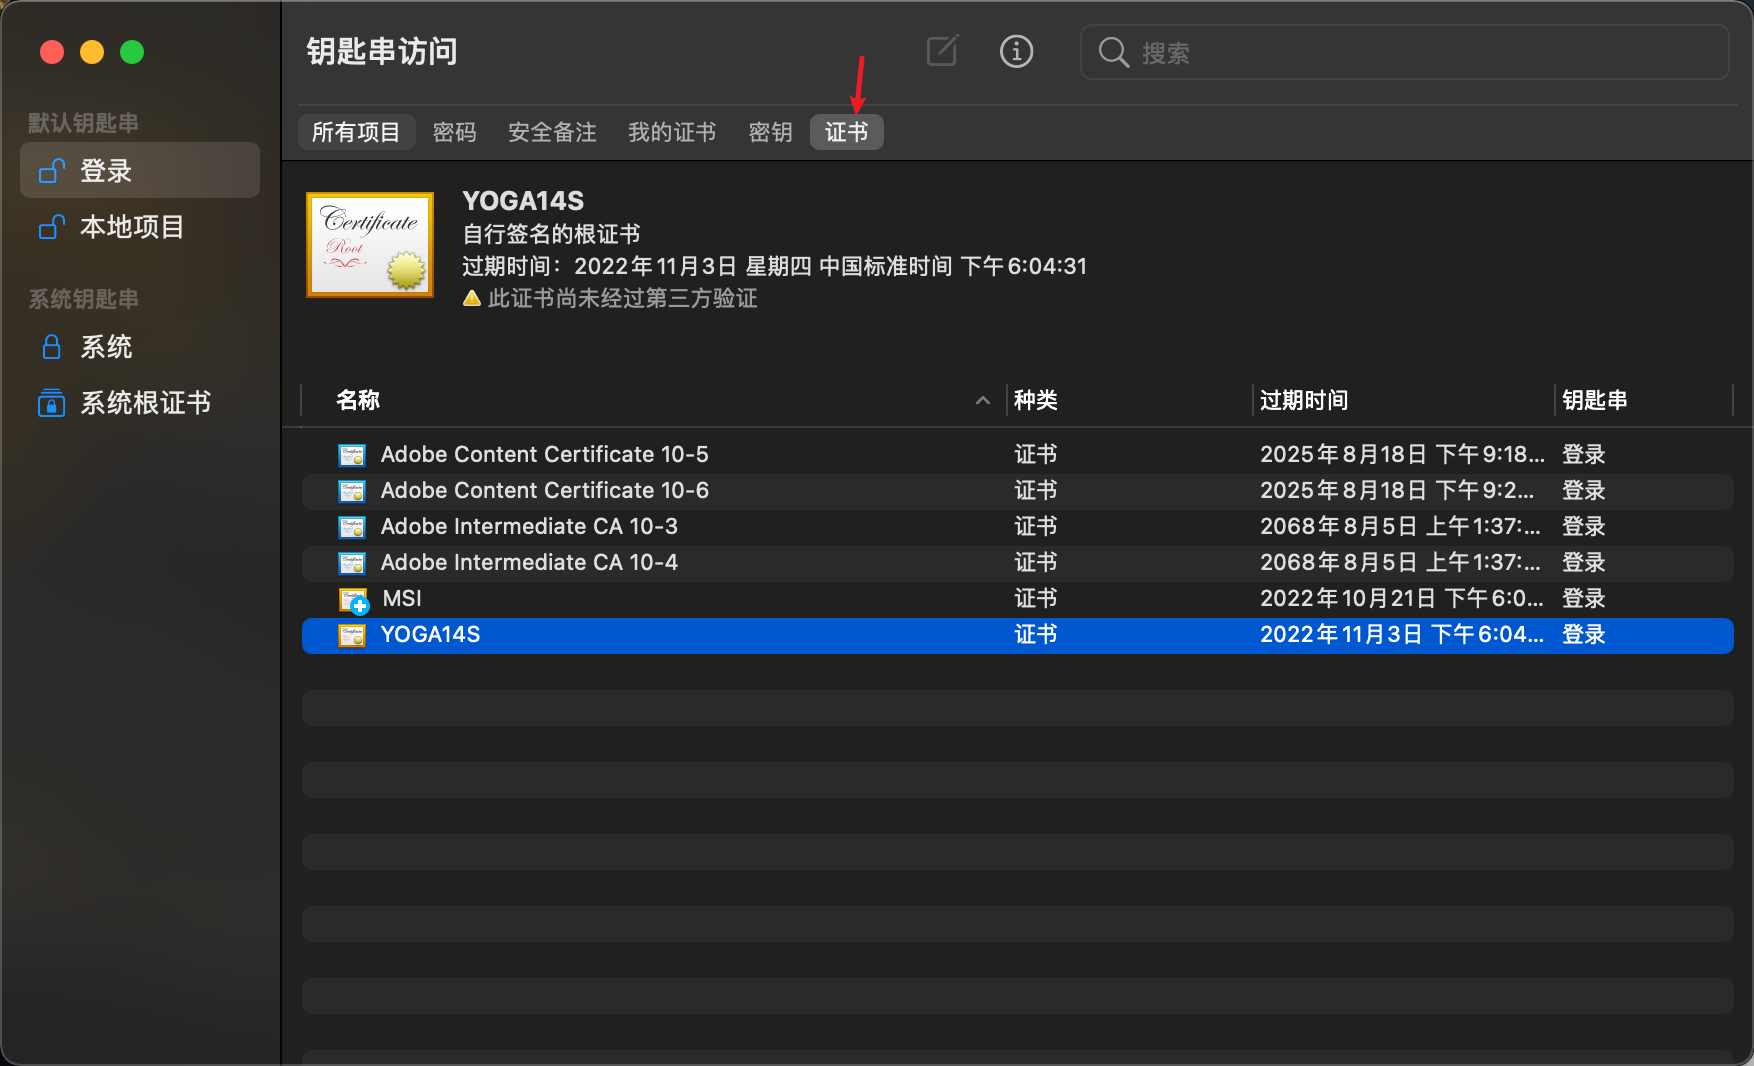Select the 安全备注 tab
Viewport: 1754px width, 1066px height.
[552, 132]
